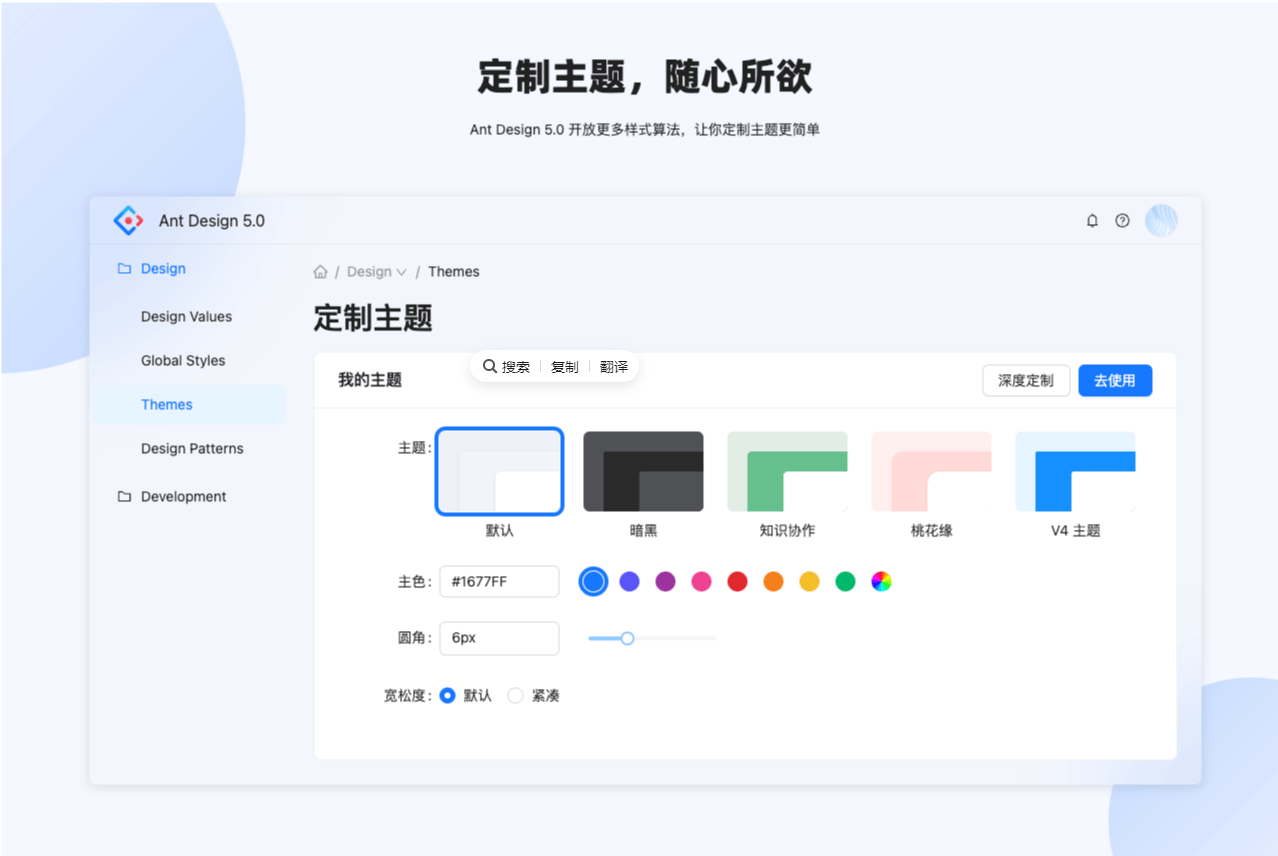This screenshot has width=1278, height=856.
Task: Click the help question mark icon
Action: pos(1122,220)
